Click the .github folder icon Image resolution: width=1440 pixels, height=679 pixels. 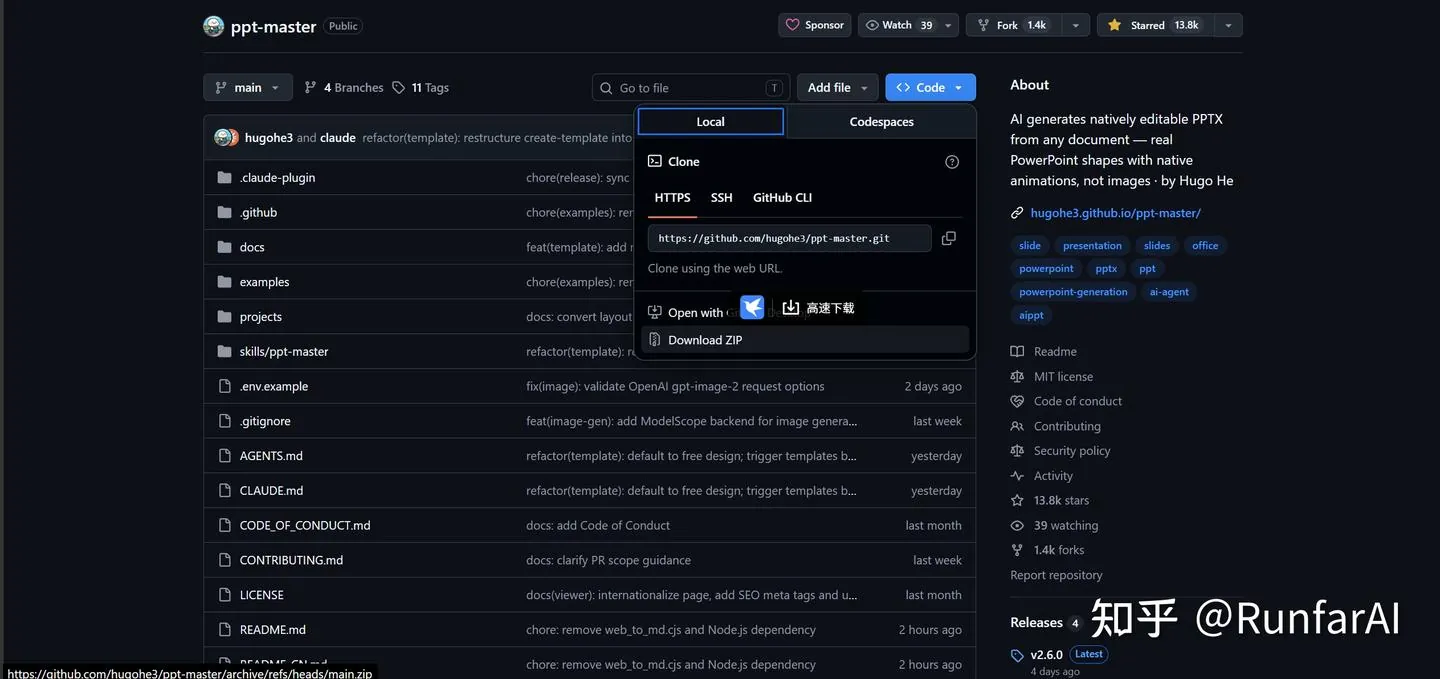pos(224,213)
